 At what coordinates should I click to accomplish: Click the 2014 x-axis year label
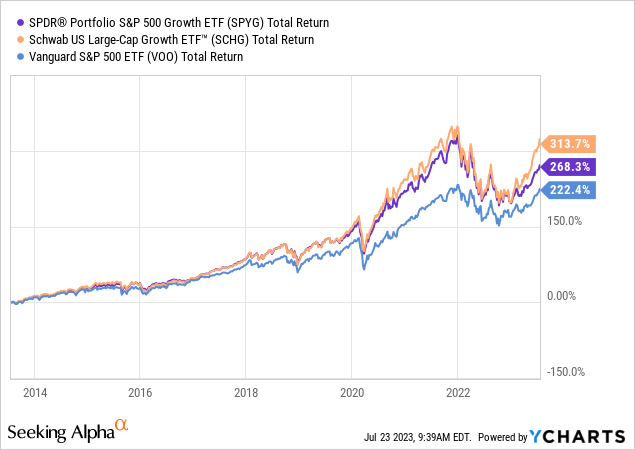click(x=34, y=393)
